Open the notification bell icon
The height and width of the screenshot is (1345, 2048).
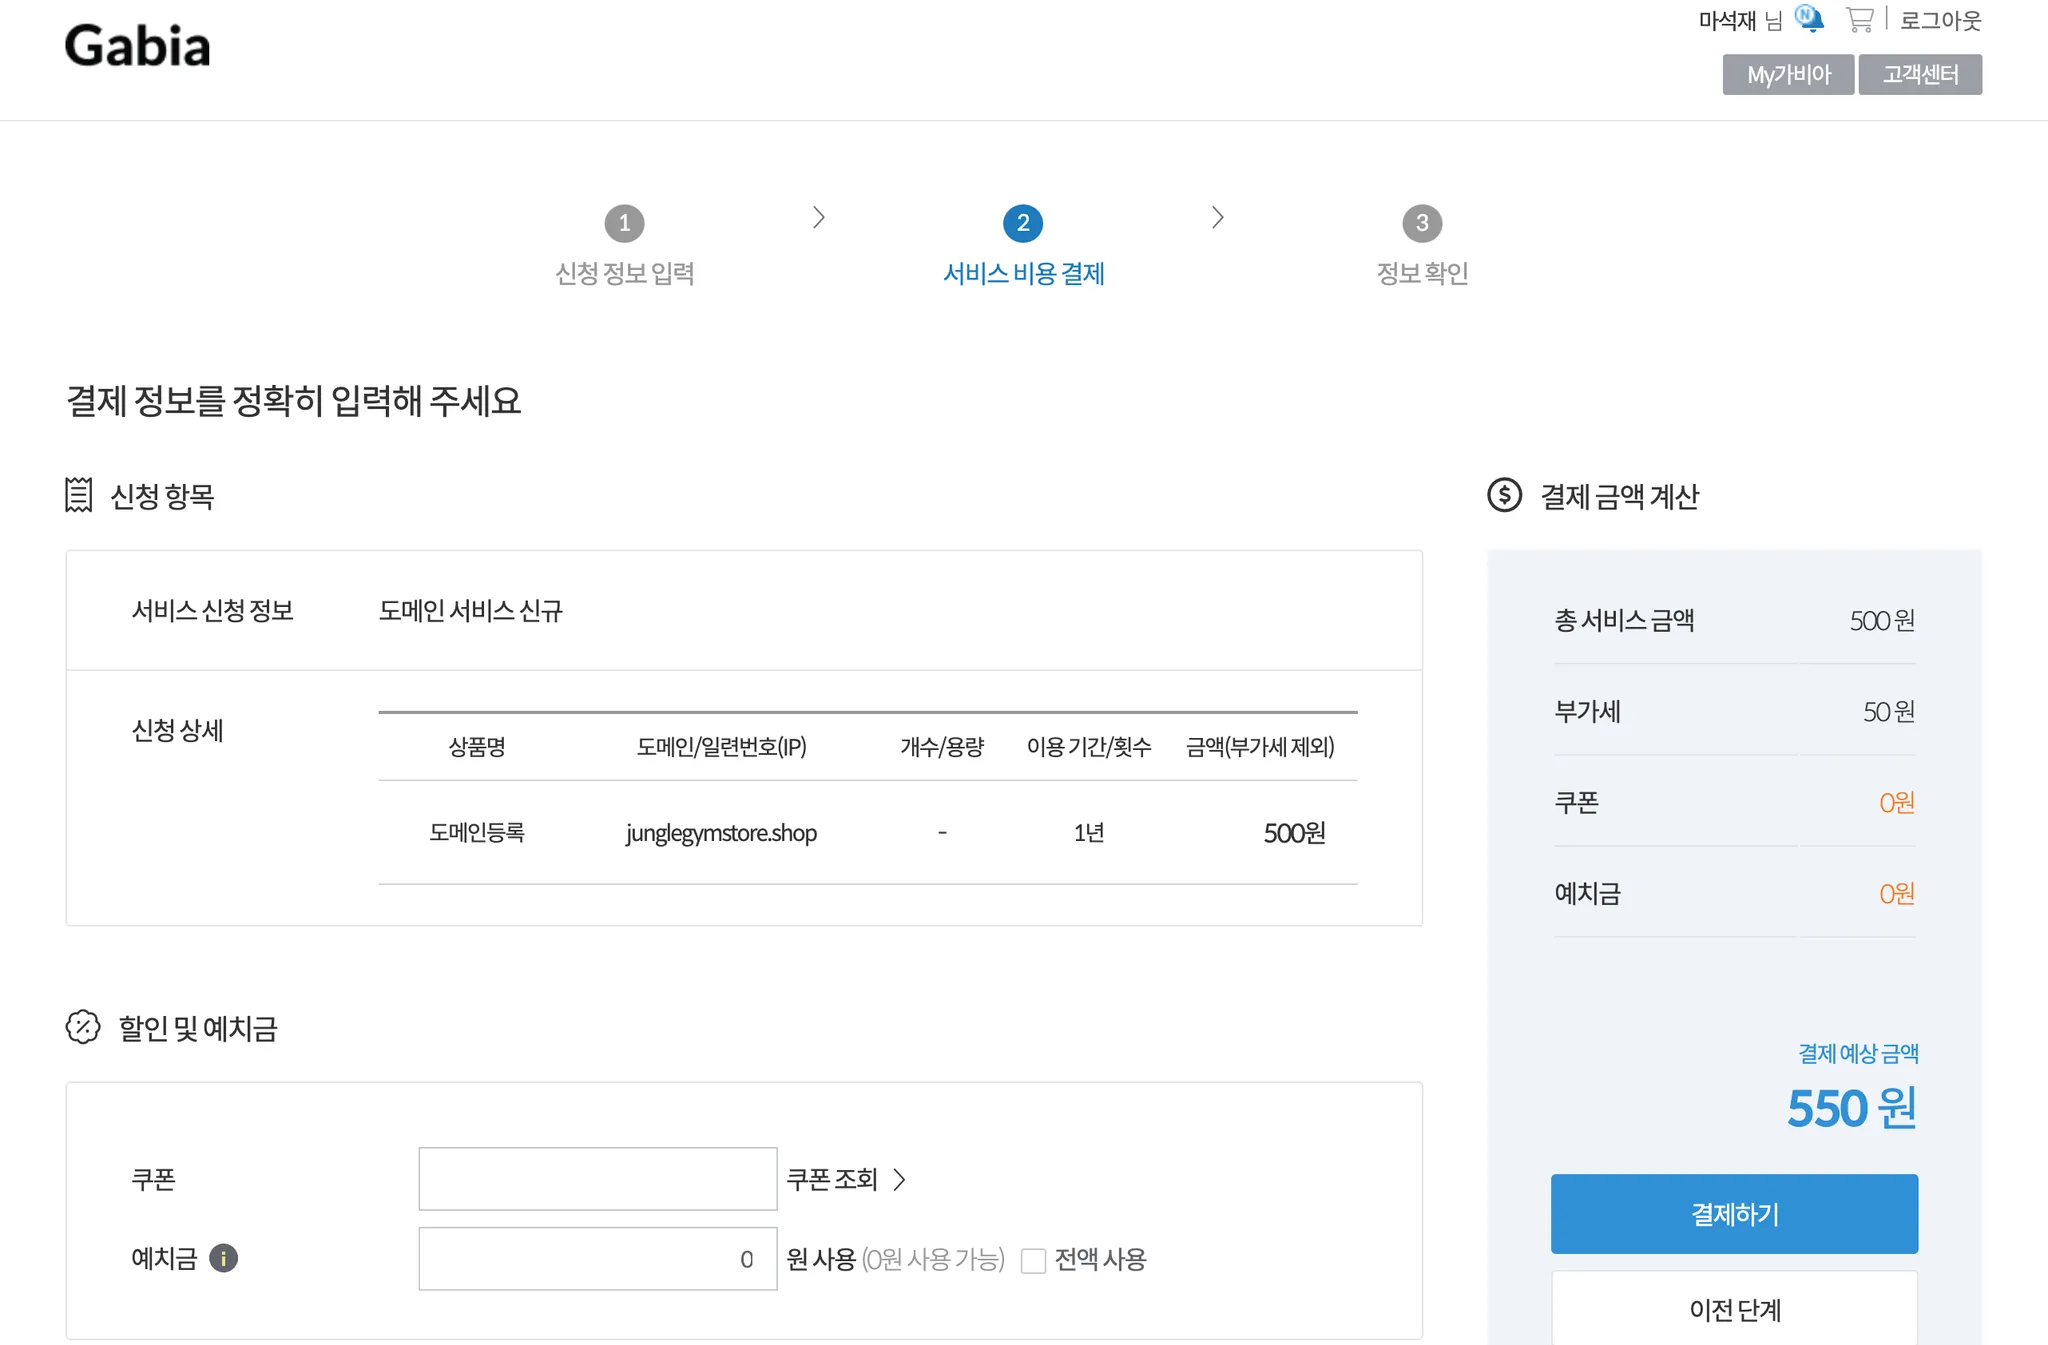tap(1809, 19)
